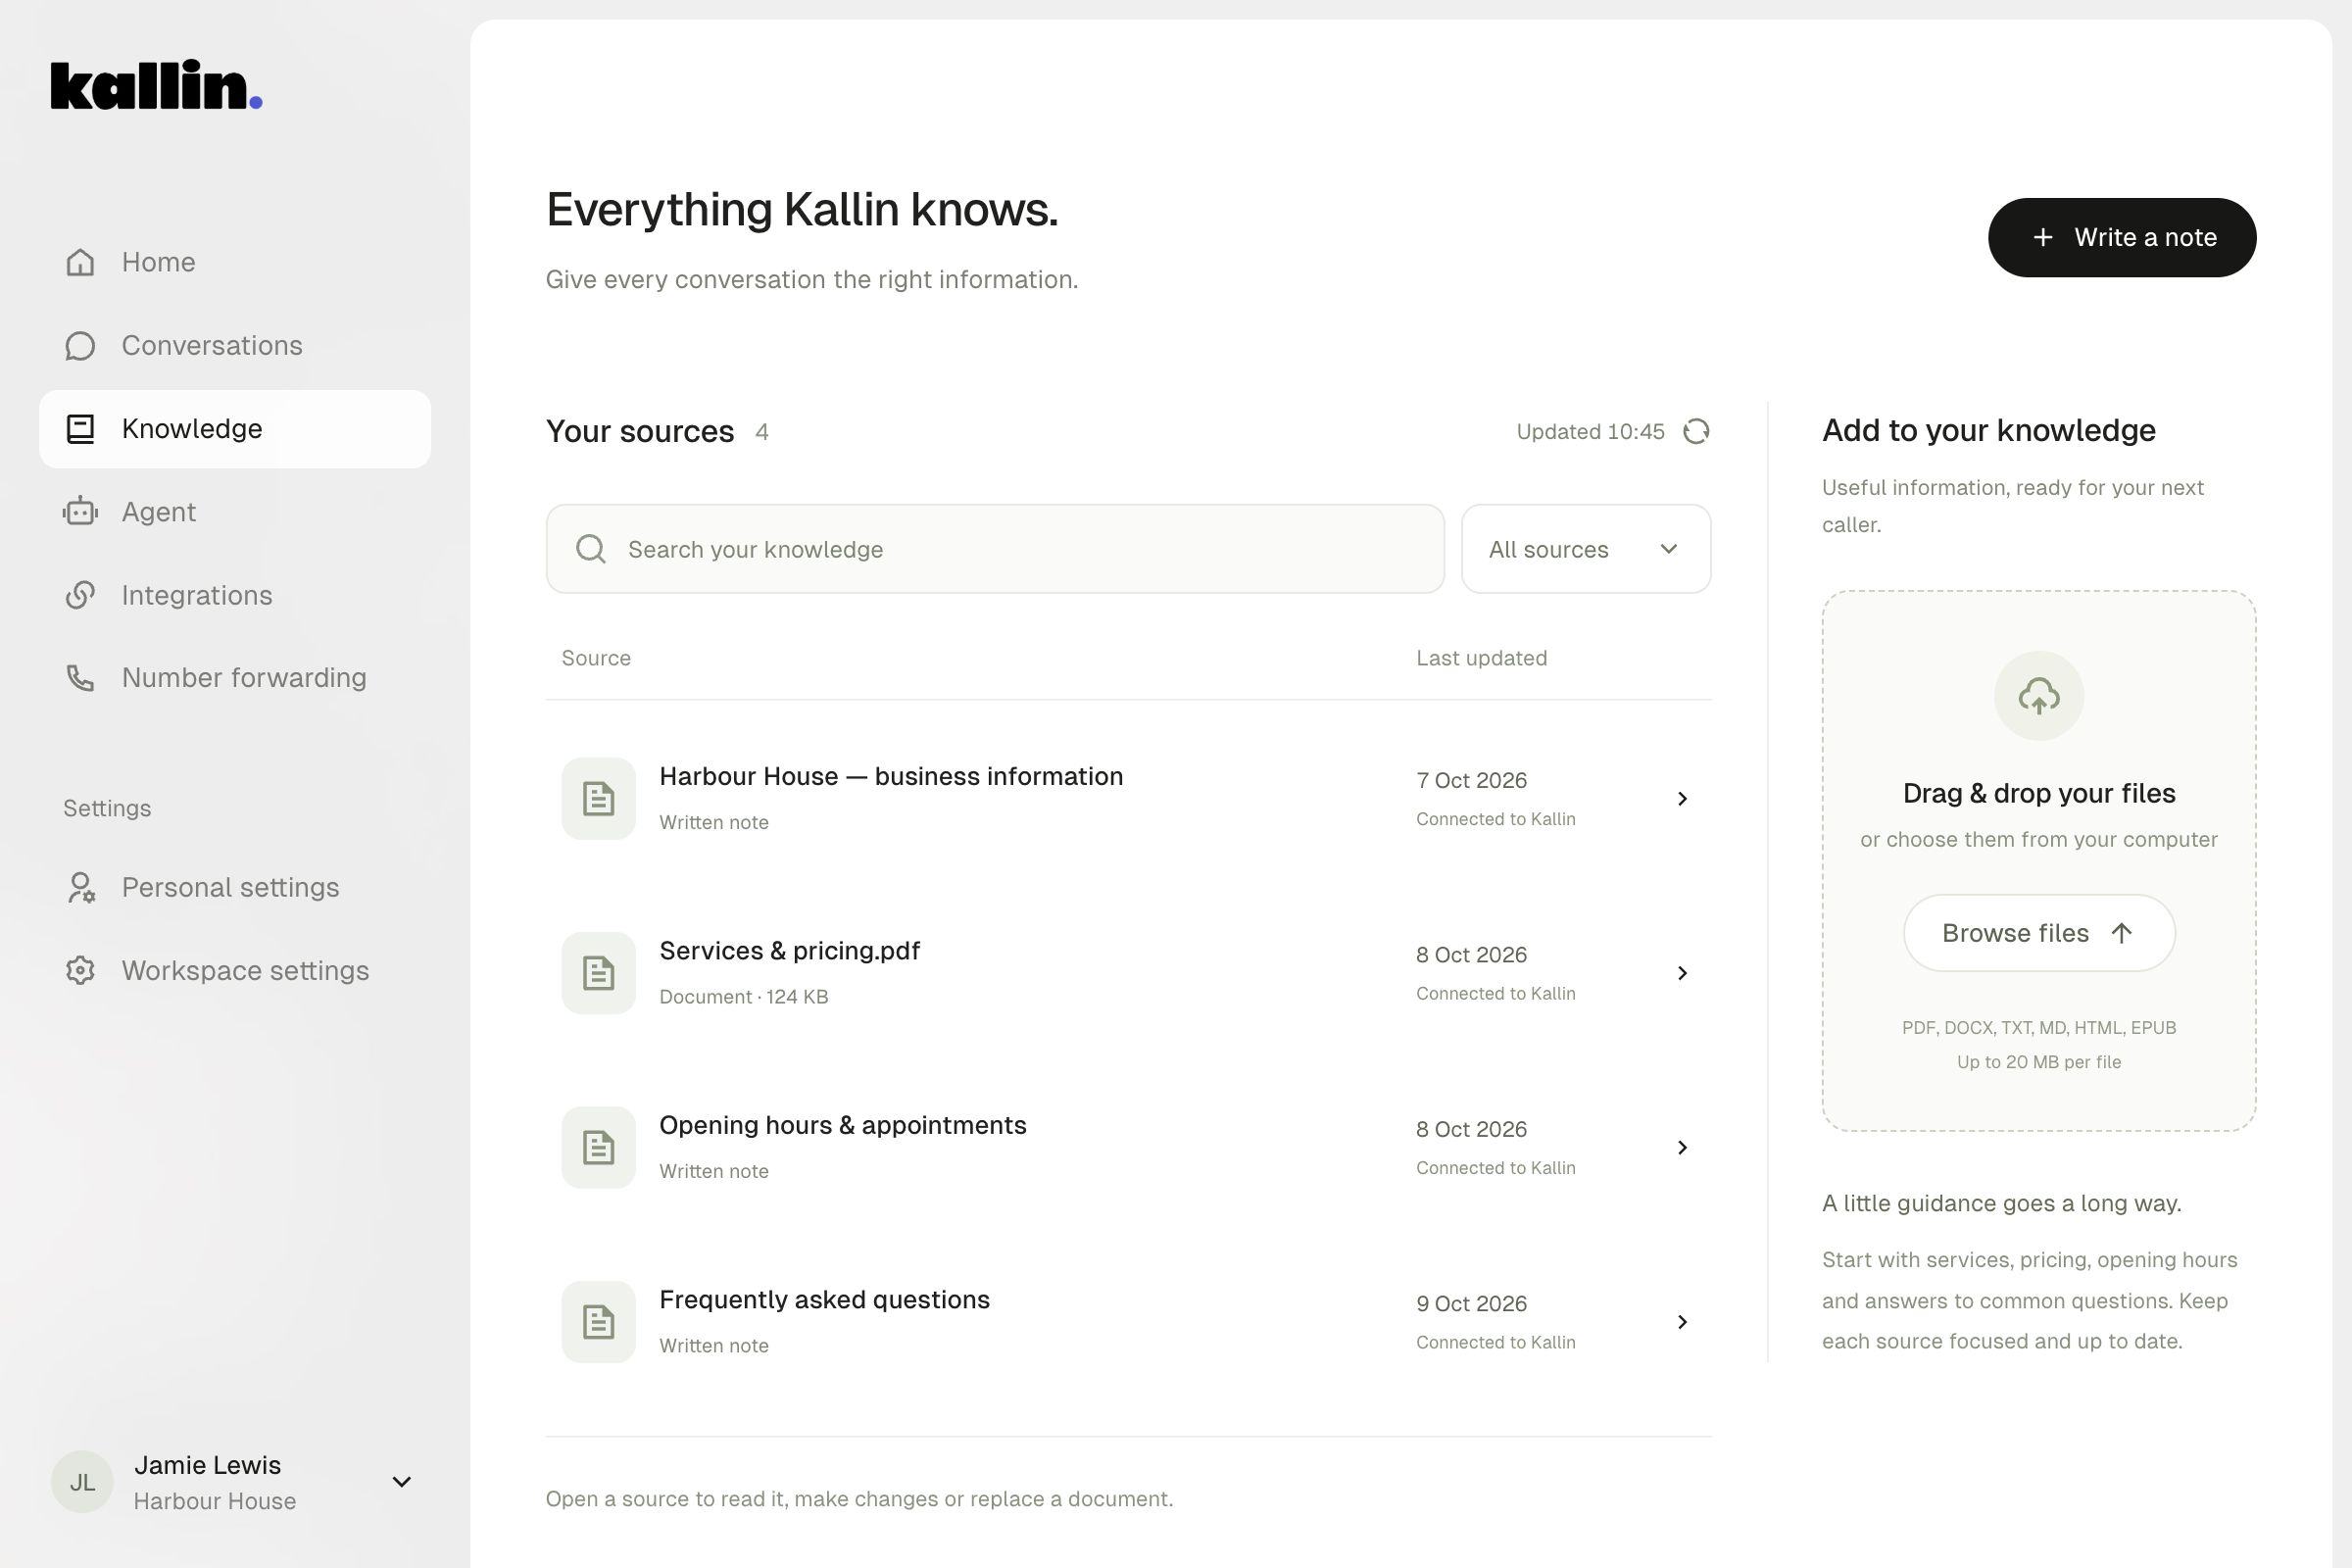Focus the Search your knowledge field
Image resolution: width=2352 pixels, height=1568 pixels.
click(x=995, y=549)
